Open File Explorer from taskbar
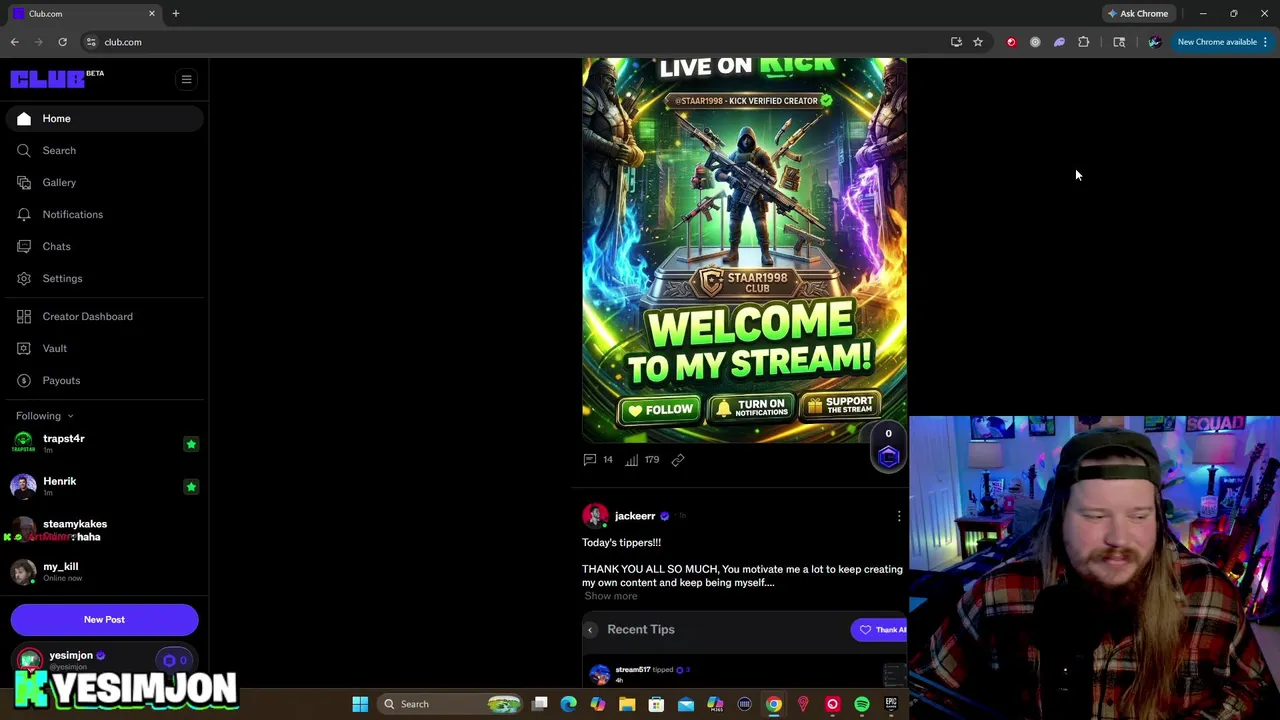1280x720 pixels. point(627,704)
